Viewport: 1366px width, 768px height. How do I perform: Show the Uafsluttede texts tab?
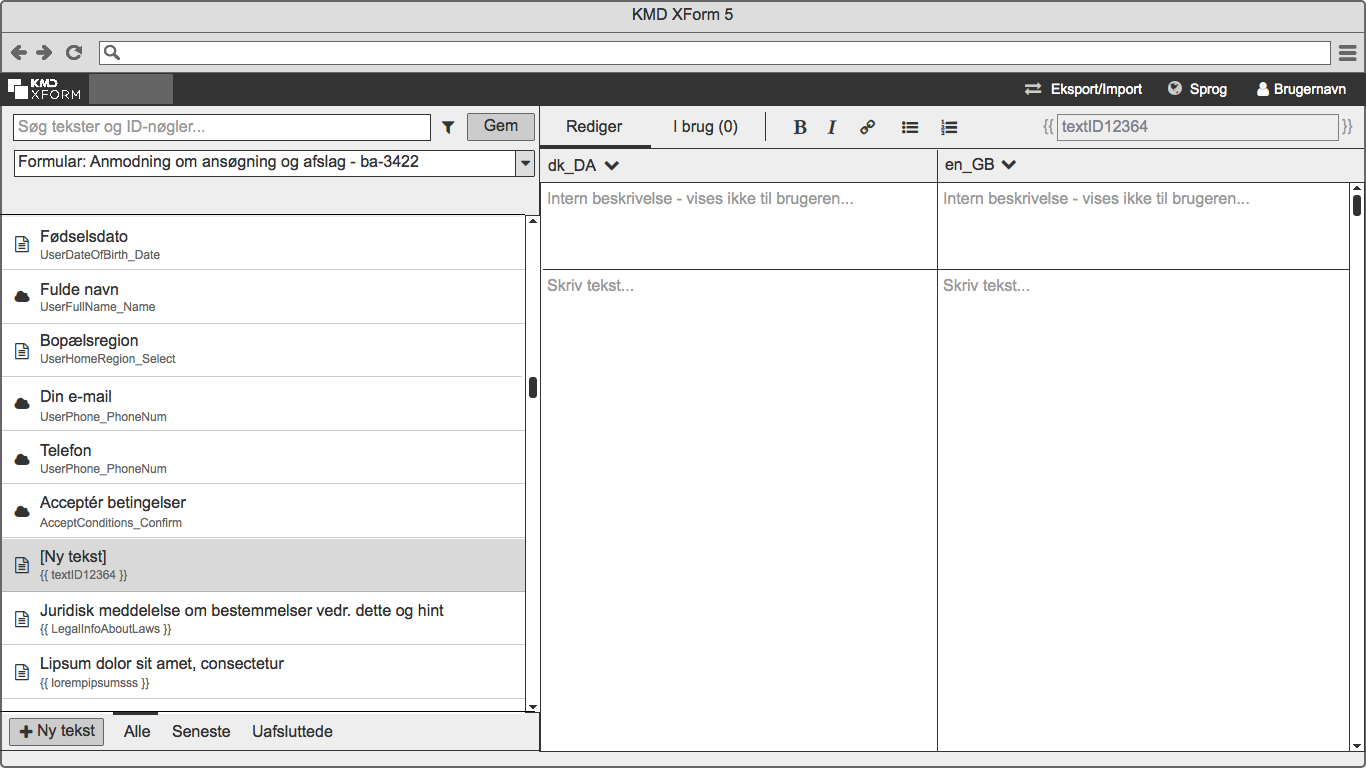[x=292, y=731]
